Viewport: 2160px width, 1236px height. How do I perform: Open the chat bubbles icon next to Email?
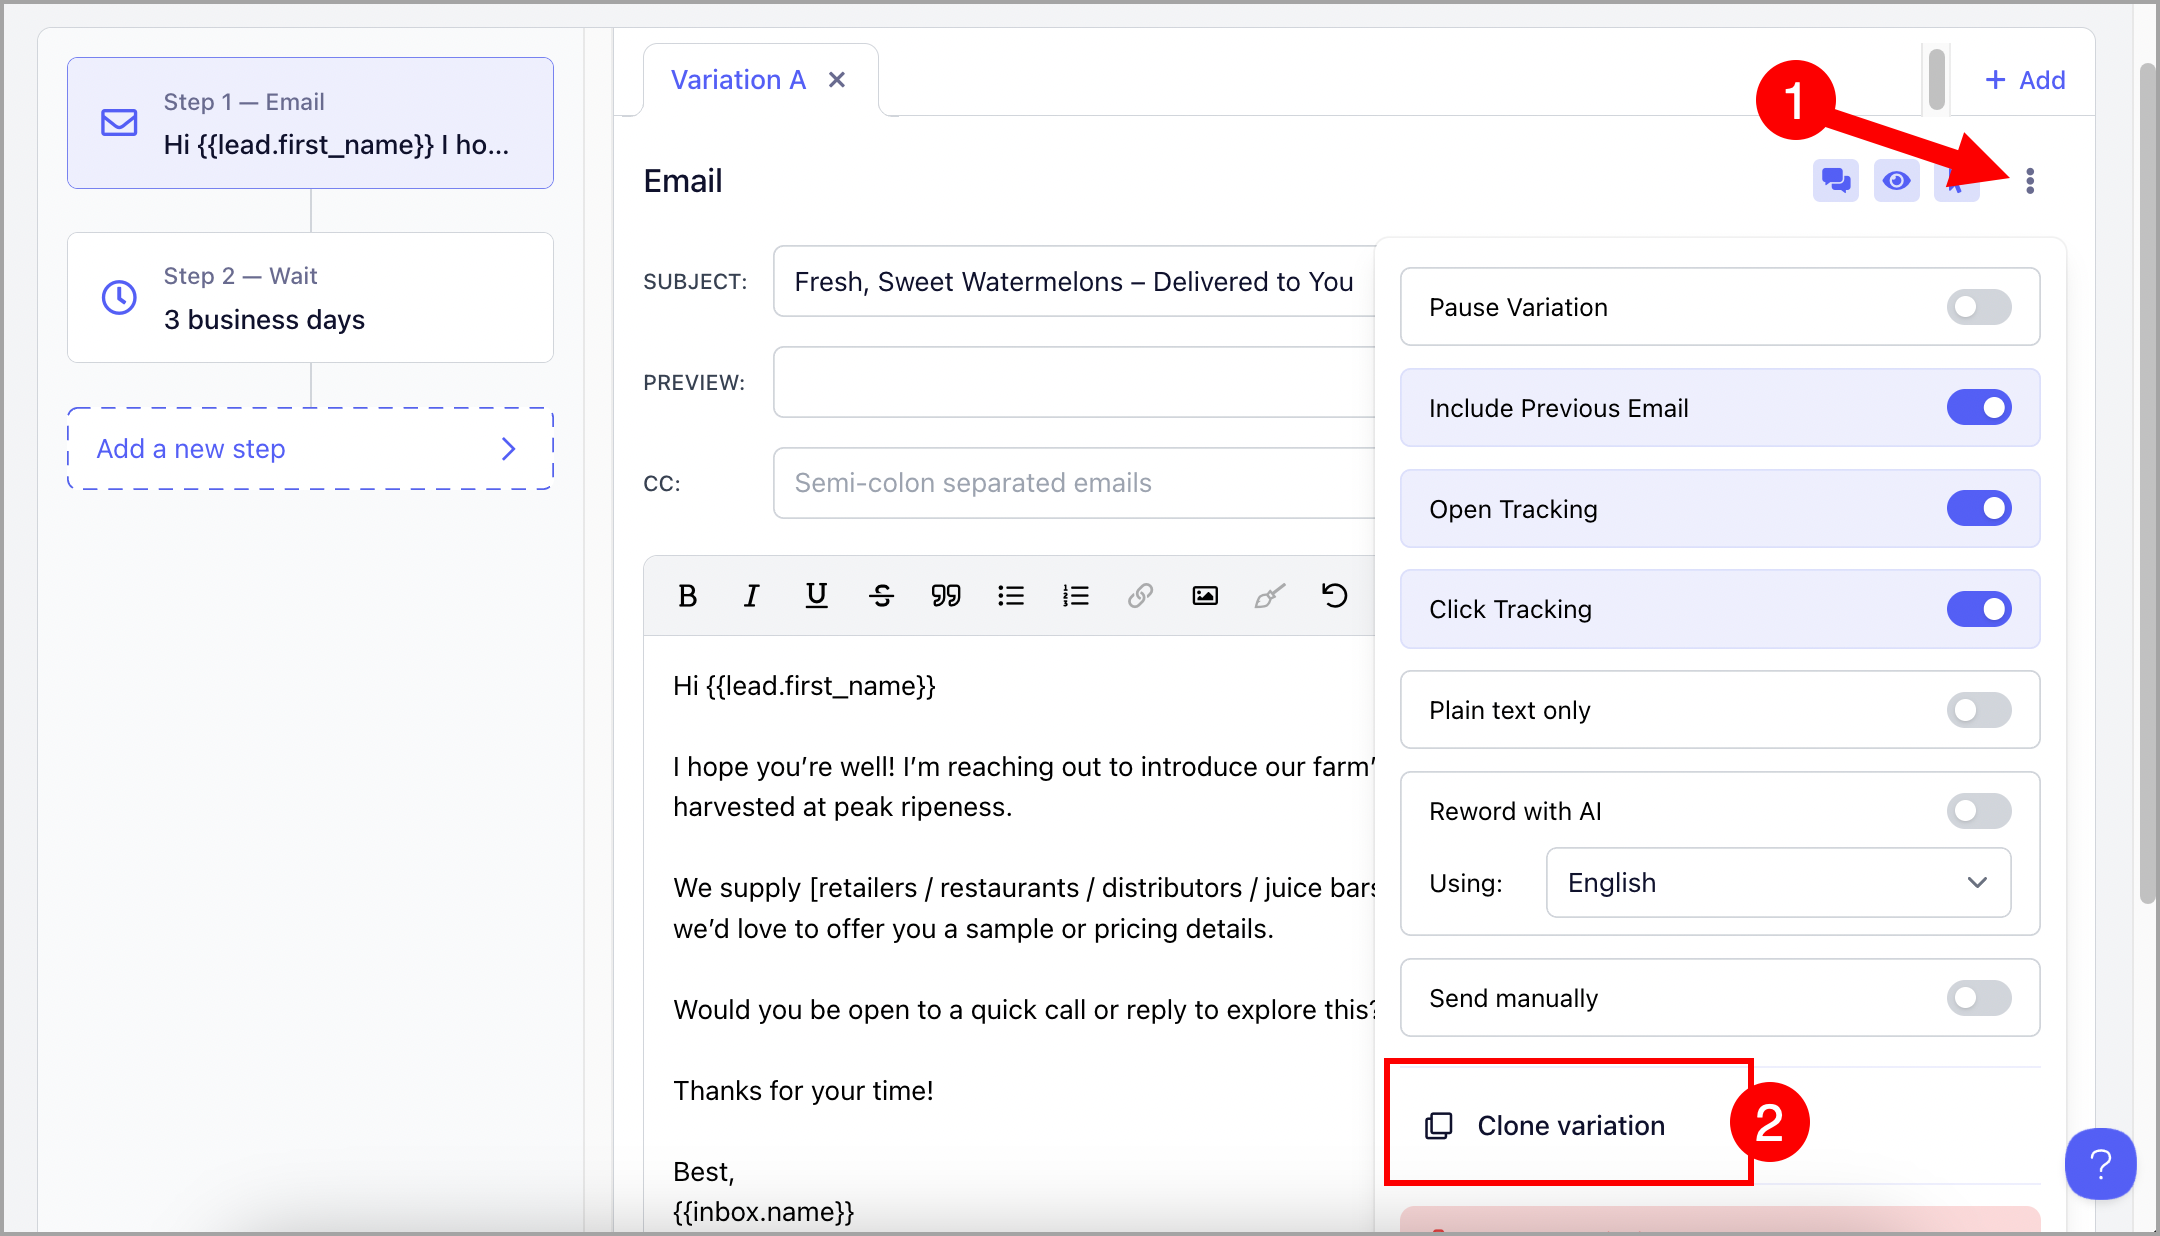pyautogui.click(x=1836, y=181)
